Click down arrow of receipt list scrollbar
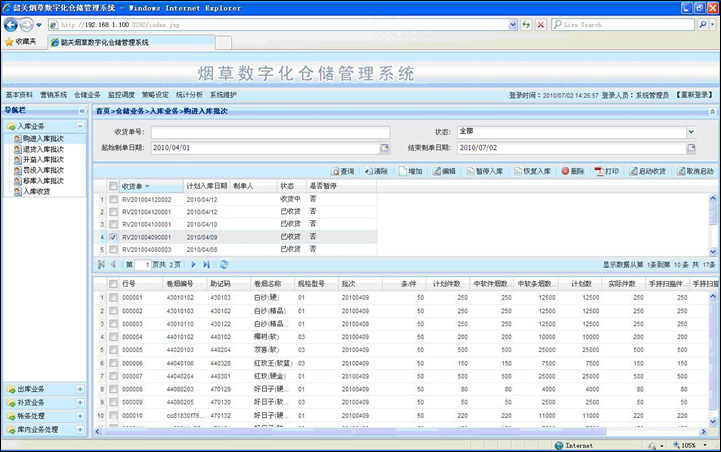This screenshot has width=721, height=452. (x=713, y=252)
